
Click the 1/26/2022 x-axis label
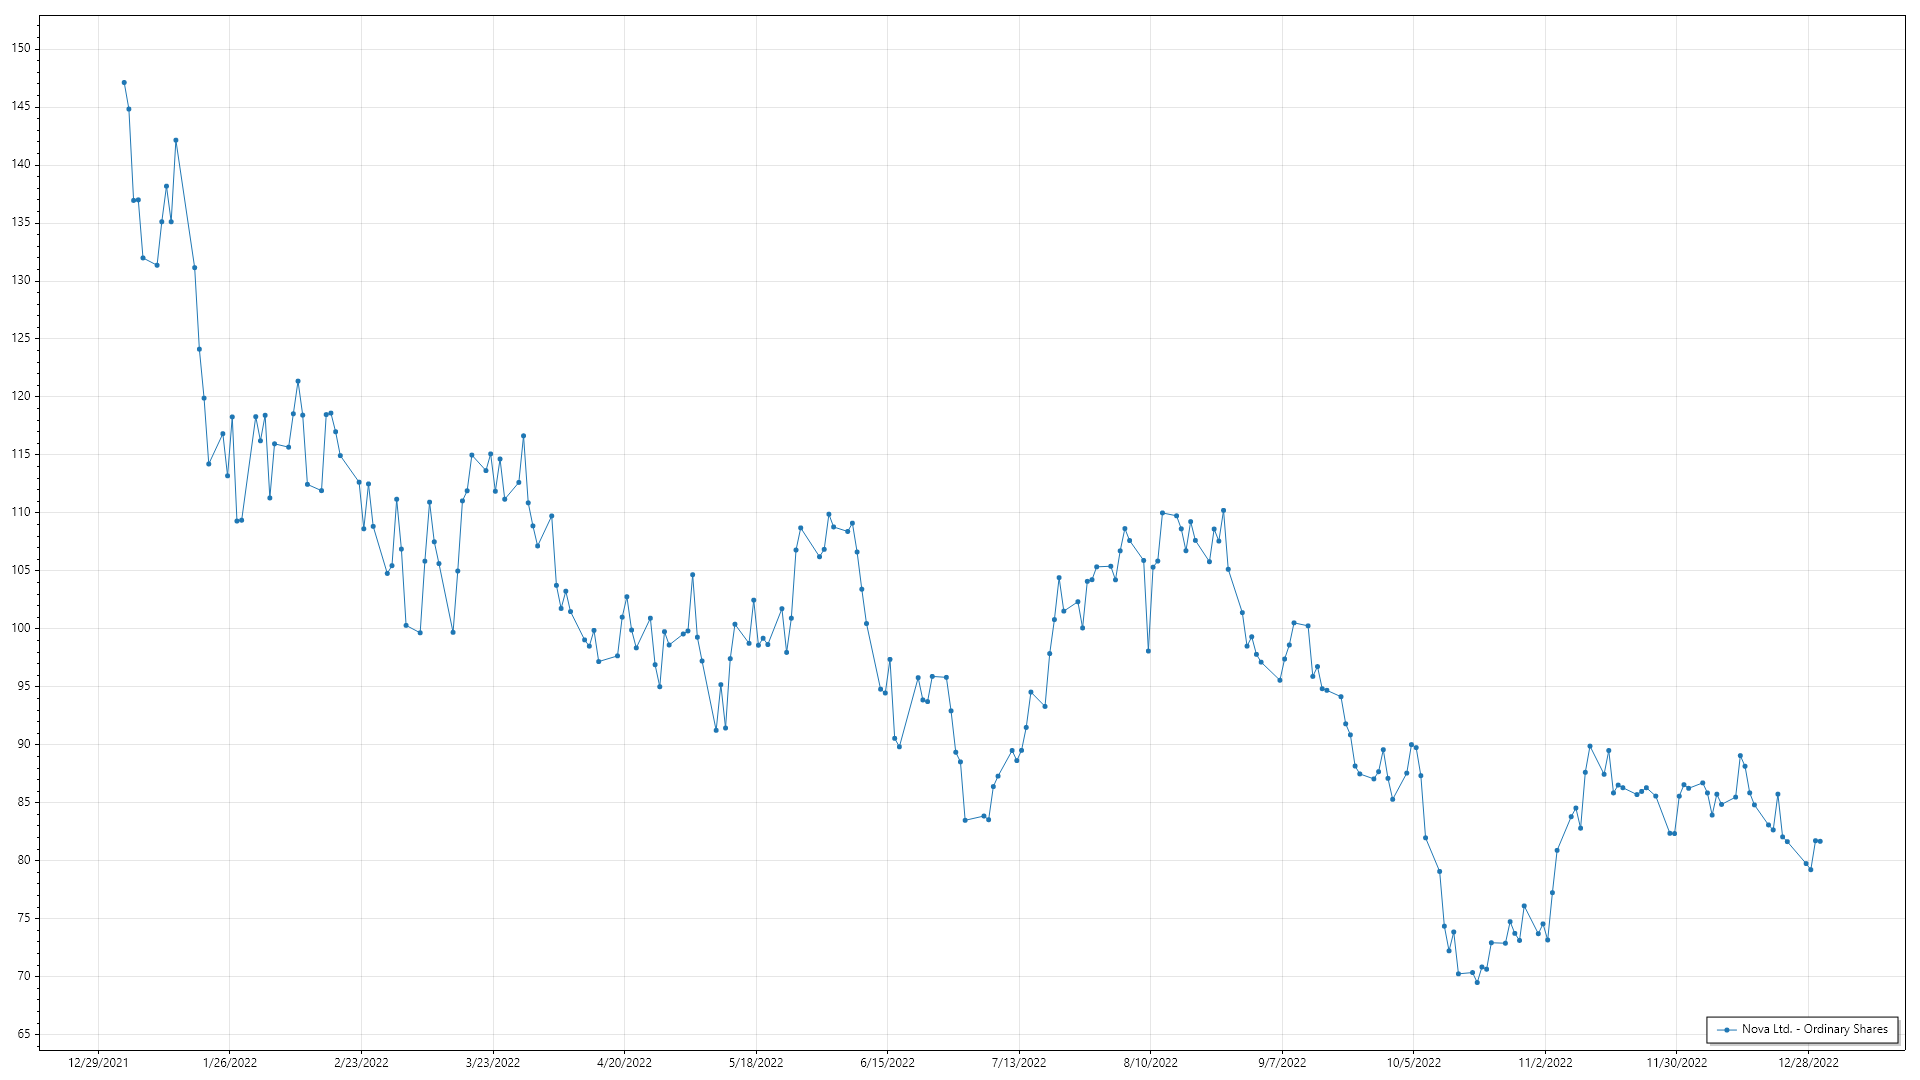(x=230, y=1063)
